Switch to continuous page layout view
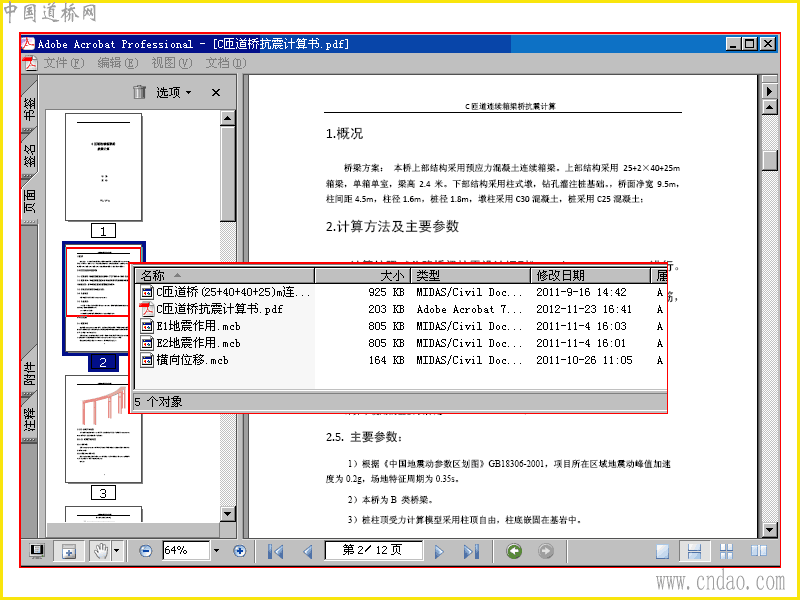 [x=694, y=552]
